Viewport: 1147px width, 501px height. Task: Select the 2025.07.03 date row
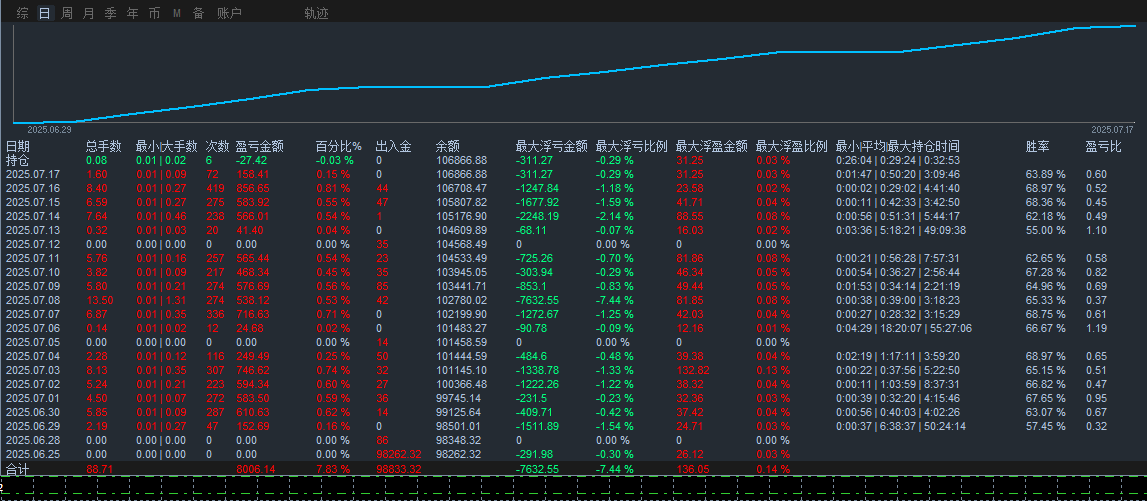point(32,369)
